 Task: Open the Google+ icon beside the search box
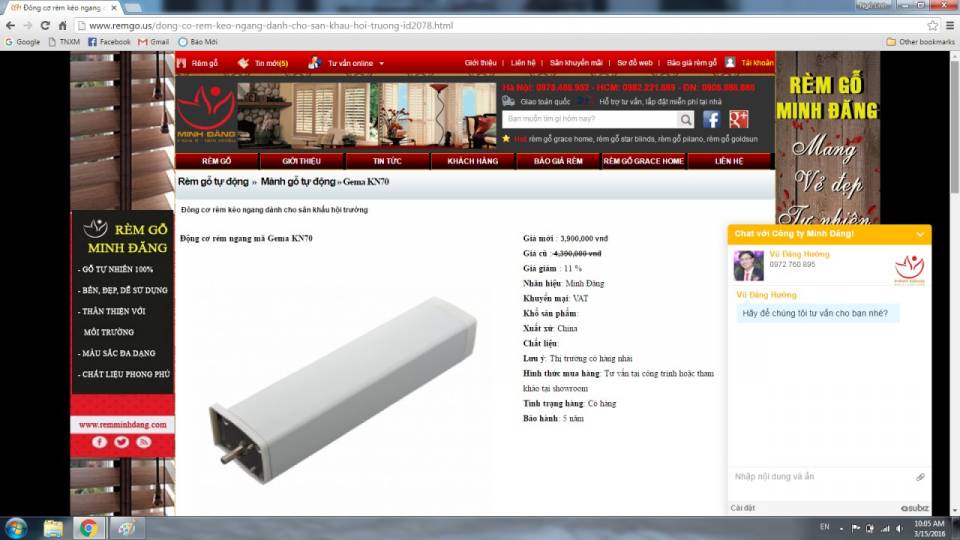point(739,120)
